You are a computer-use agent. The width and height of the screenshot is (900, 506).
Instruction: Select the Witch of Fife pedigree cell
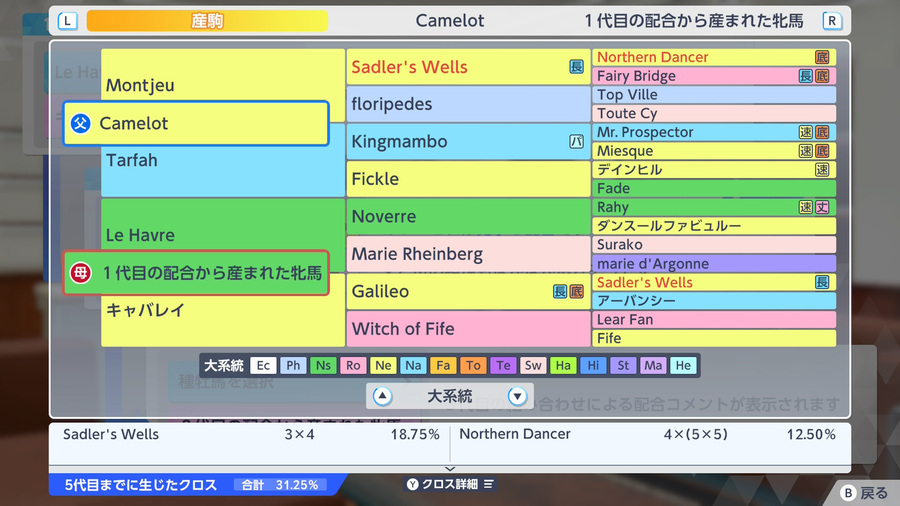[468, 329]
